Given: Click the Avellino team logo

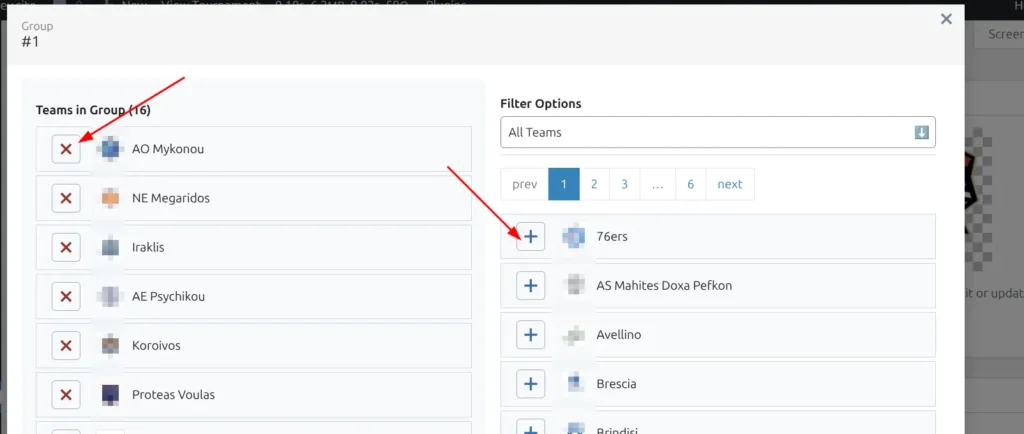Looking at the screenshot, I should point(573,335).
